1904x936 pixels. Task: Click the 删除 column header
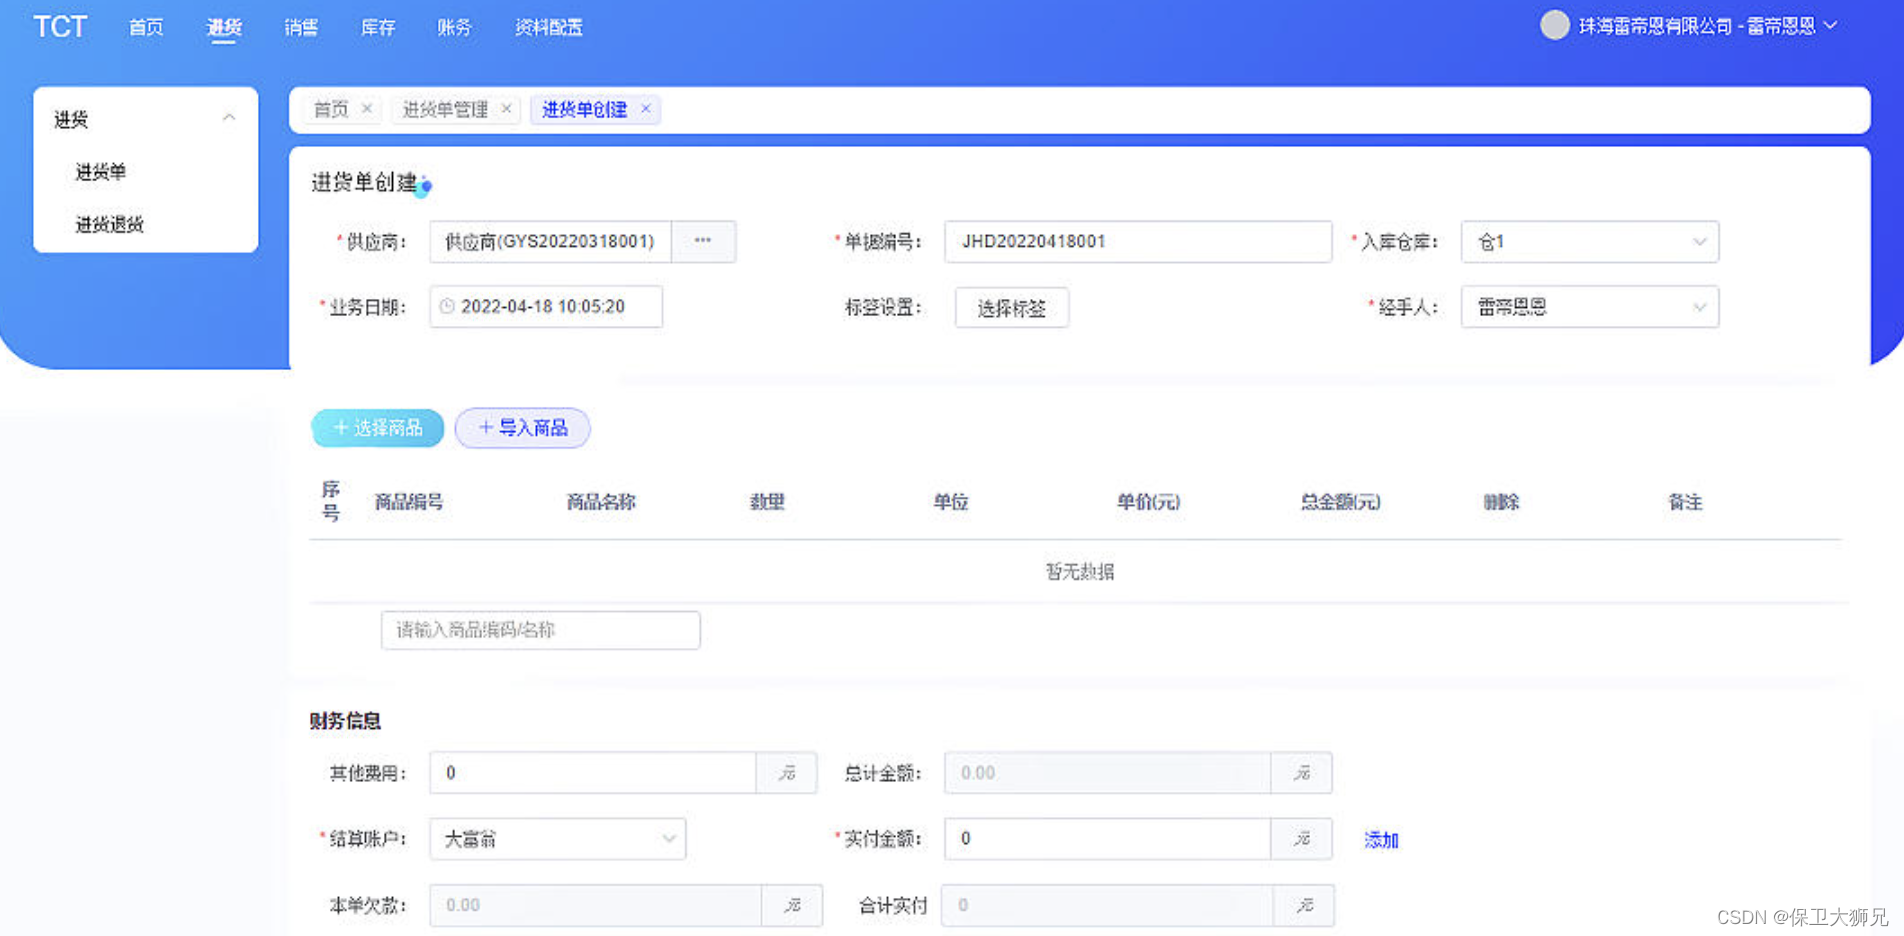(x=1501, y=502)
